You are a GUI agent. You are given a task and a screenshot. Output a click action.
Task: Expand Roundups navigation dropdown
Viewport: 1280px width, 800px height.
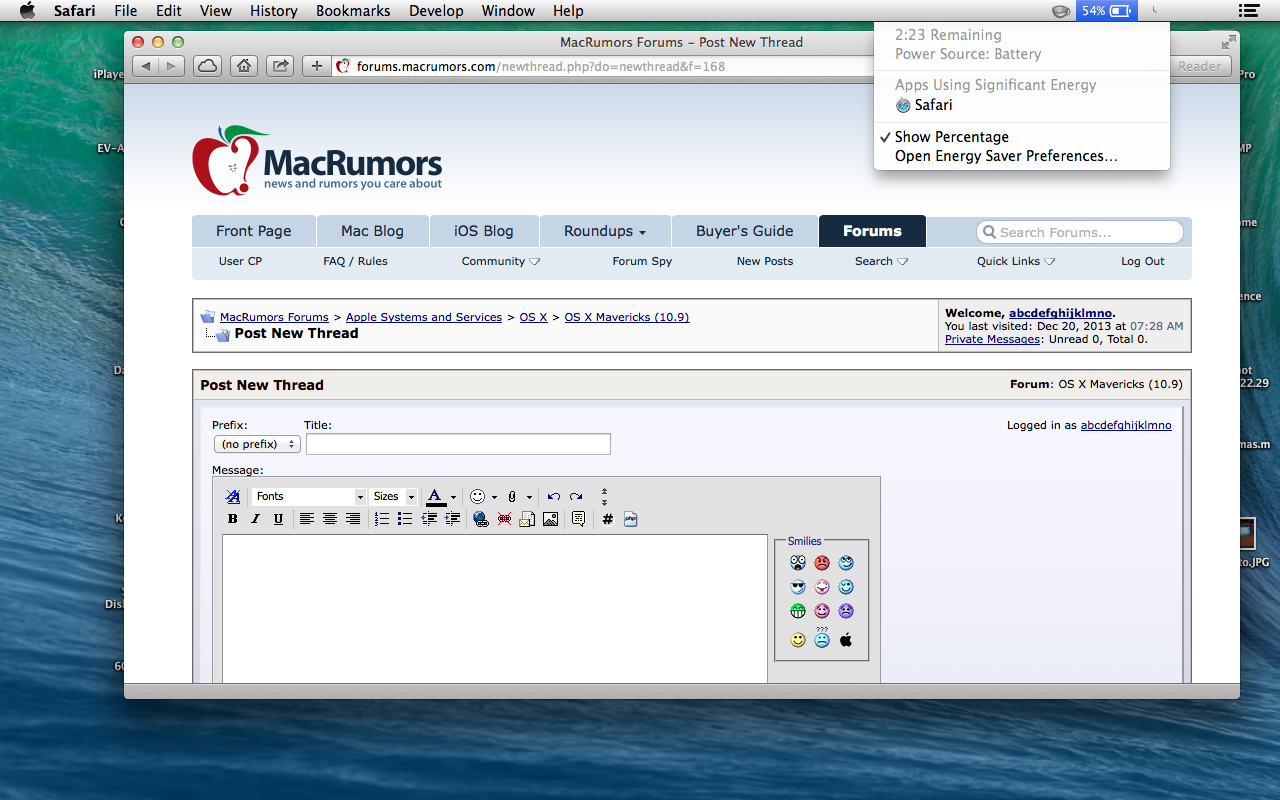tap(605, 231)
